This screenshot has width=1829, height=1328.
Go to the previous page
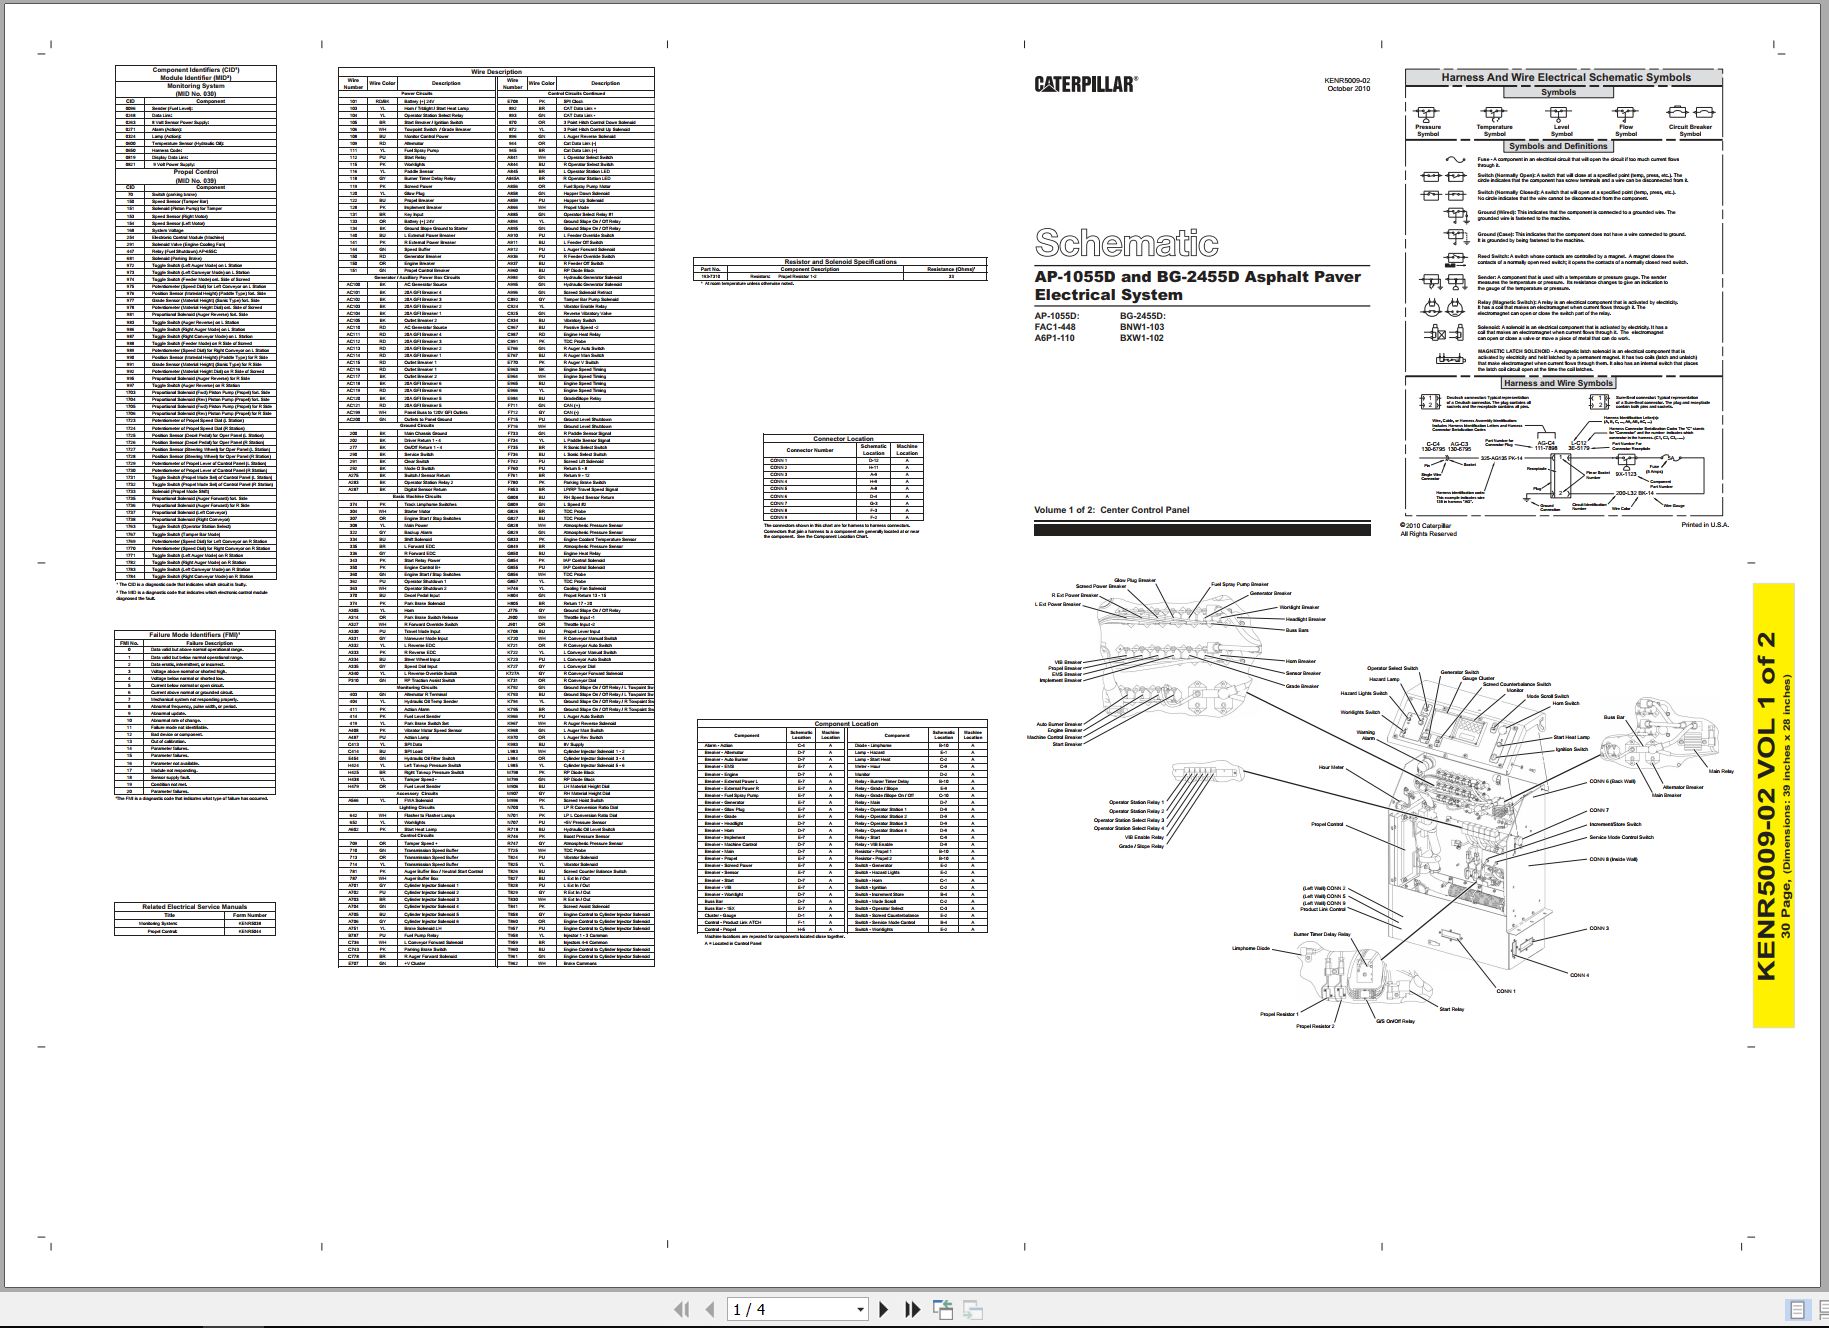click(x=710, y=1309)
